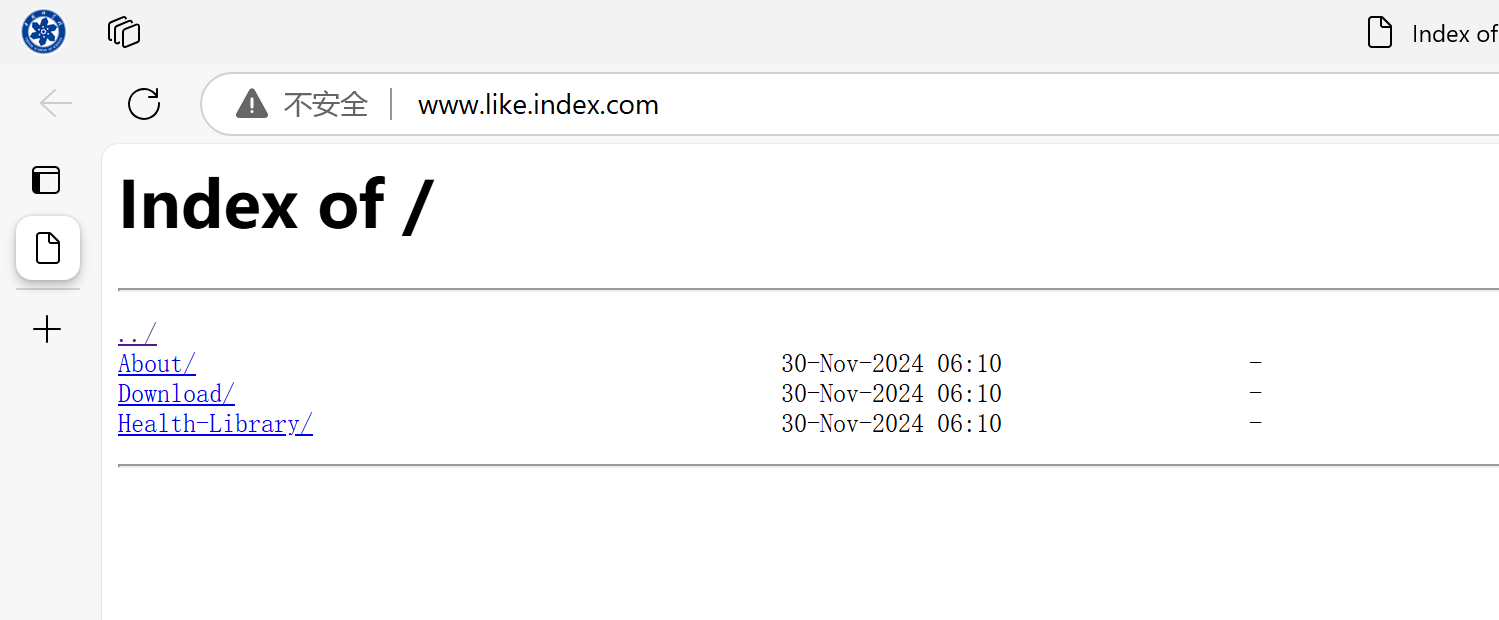The width and height of the screenshot is (1499, 620).
Task: Click the date in the Download/ row
Action: [x=891, y=394]
